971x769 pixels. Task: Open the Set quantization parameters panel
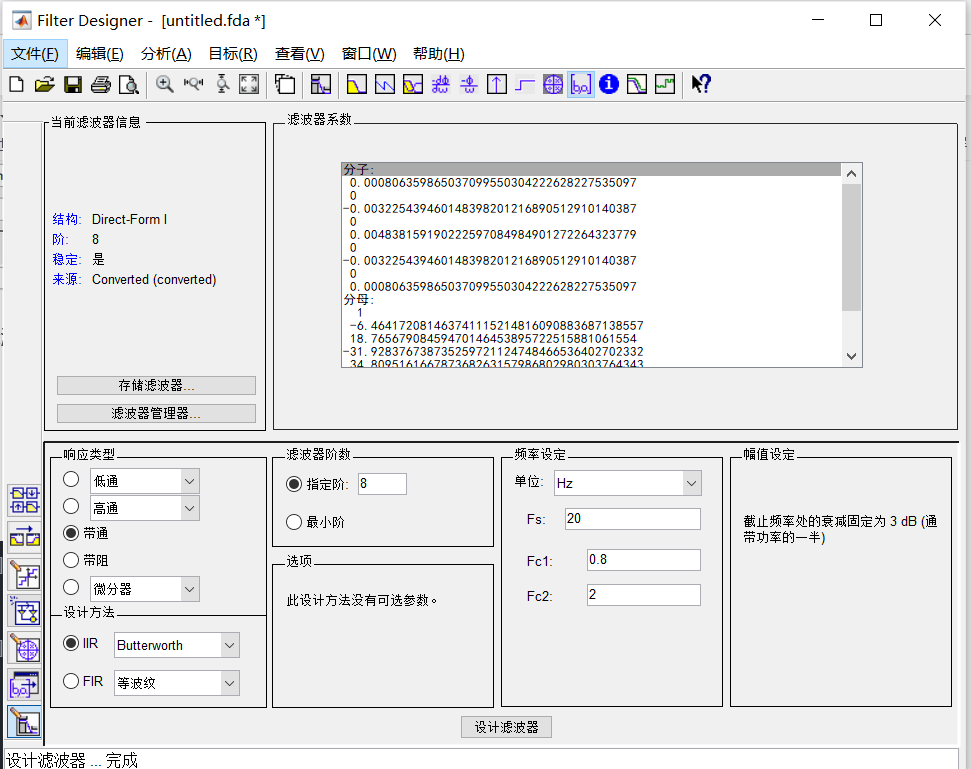point(25,575)
